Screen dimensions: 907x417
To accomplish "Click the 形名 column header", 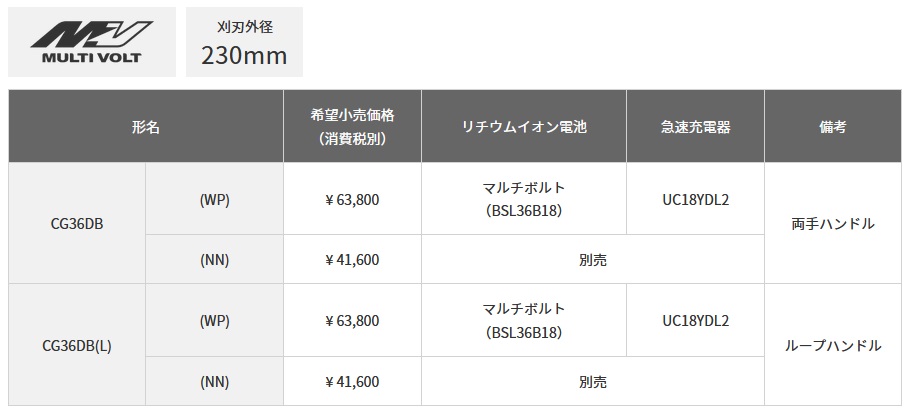I will click(146, 127).
